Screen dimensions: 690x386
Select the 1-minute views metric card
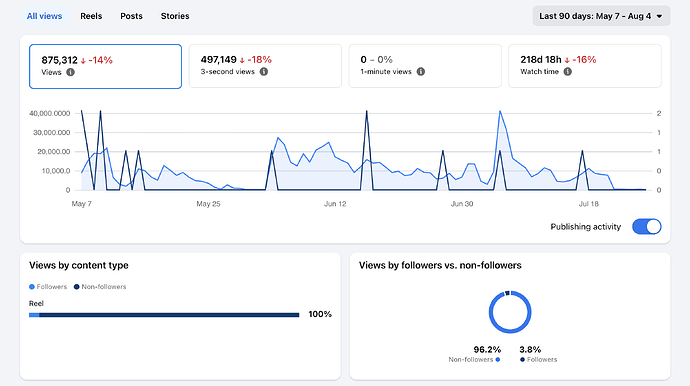[x=425, y=66]
